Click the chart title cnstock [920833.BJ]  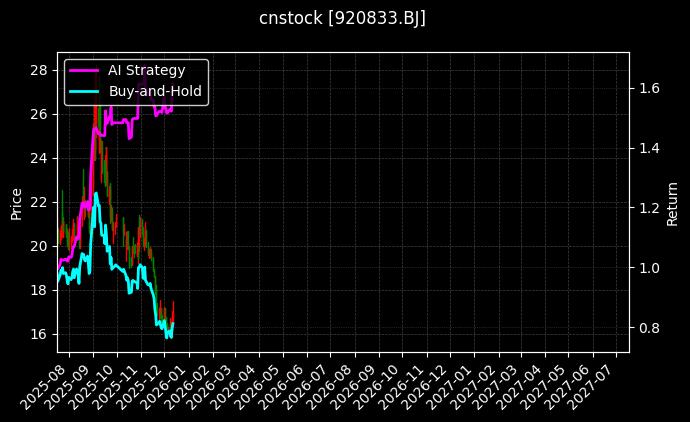[344, 18]
